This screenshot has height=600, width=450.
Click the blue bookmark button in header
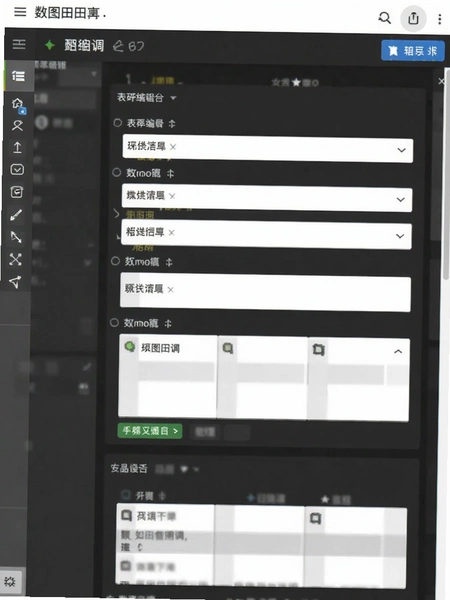(412, 51)
